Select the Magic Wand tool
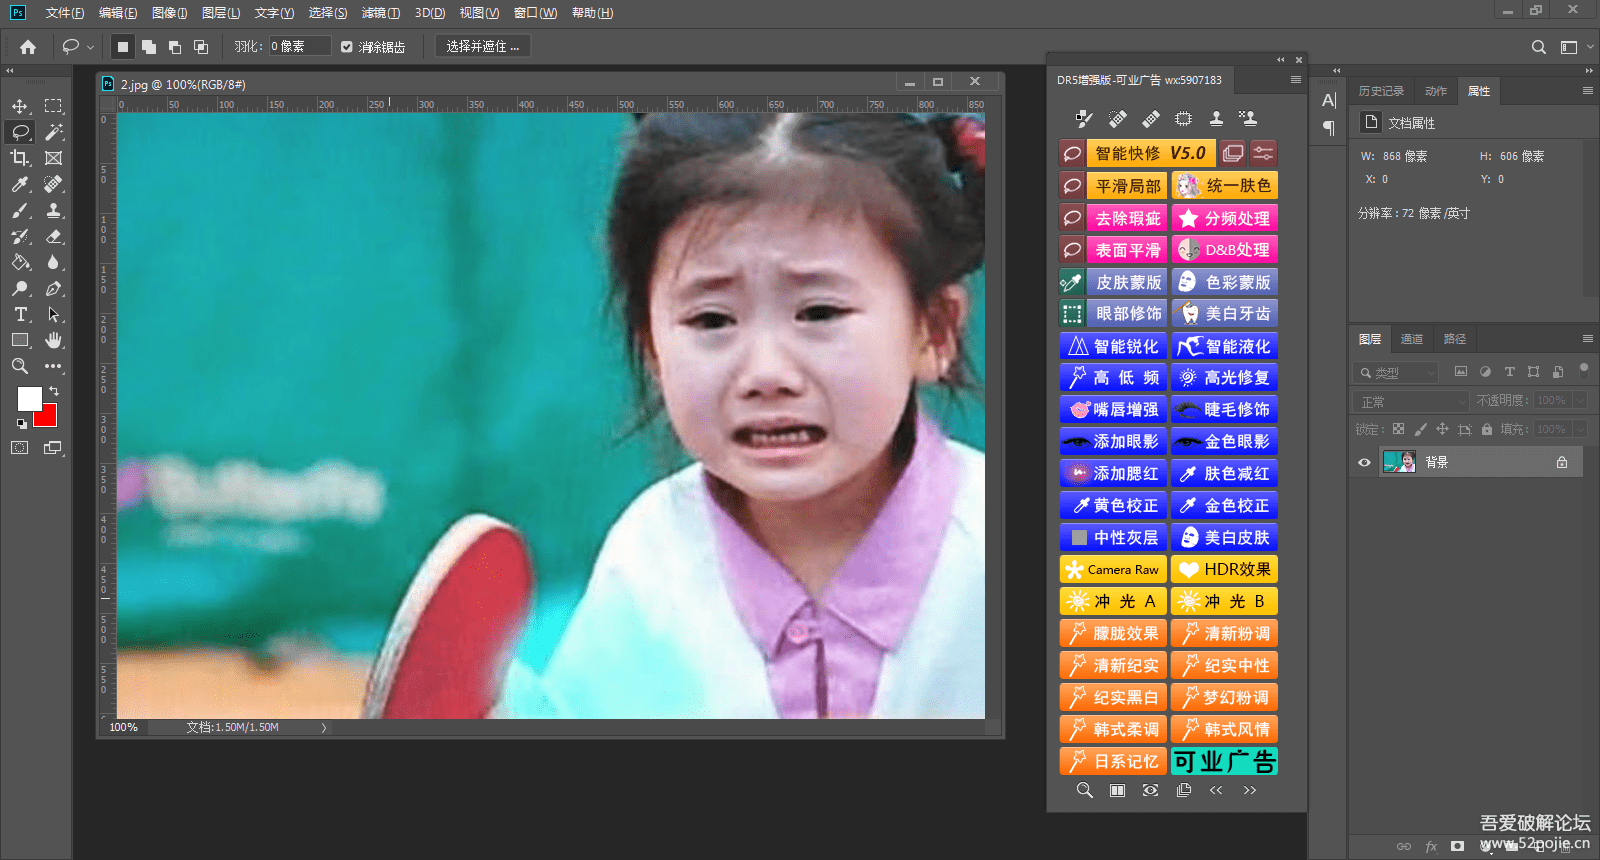The width and height of the screenshot is (1600, 860). click(54, 132)
